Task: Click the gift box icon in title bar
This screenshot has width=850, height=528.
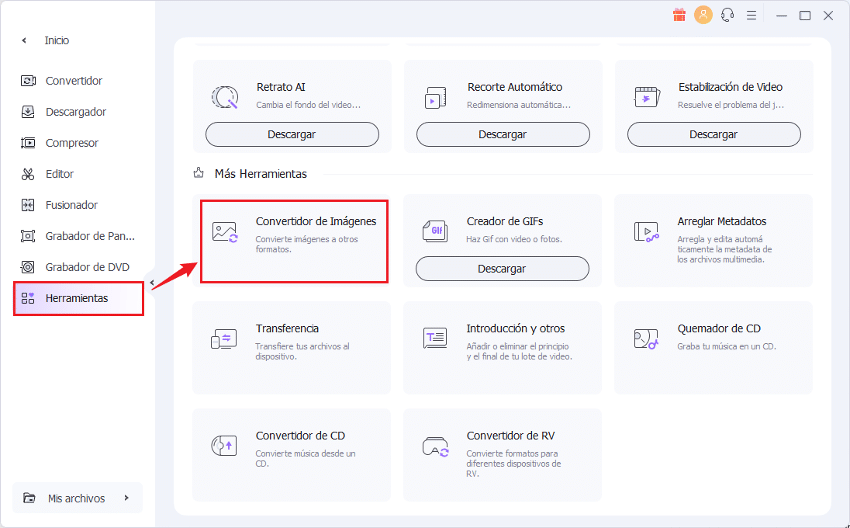Action: tap(679, 15)
